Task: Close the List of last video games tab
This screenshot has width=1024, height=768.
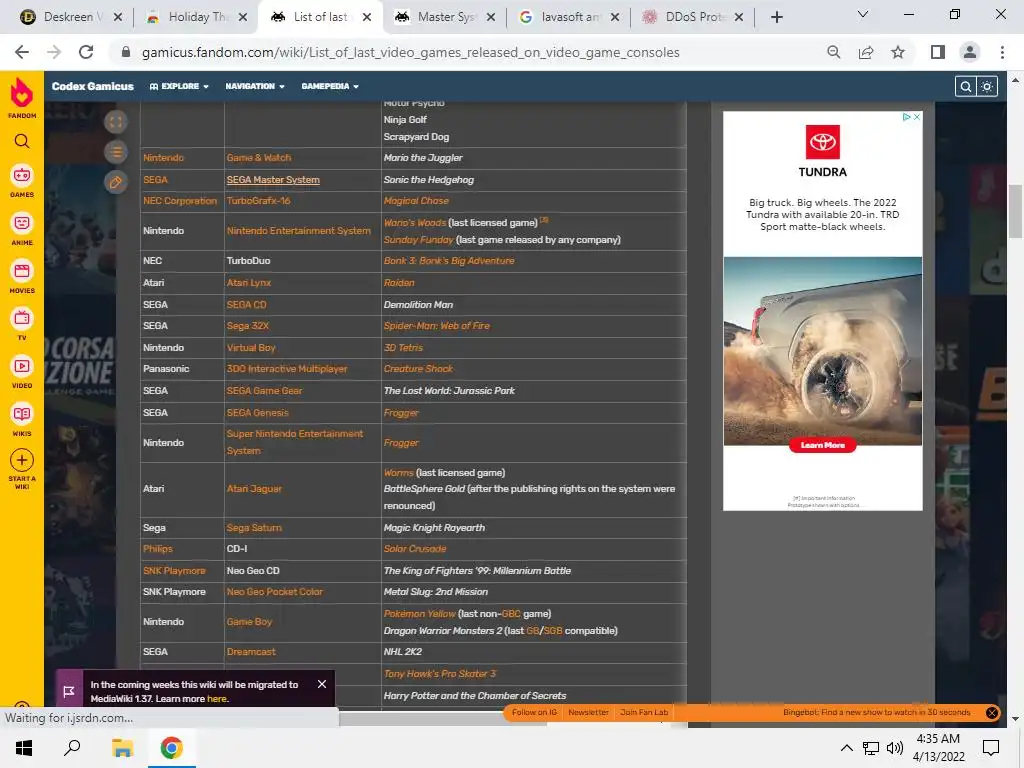Action: [x=367, y=17]
